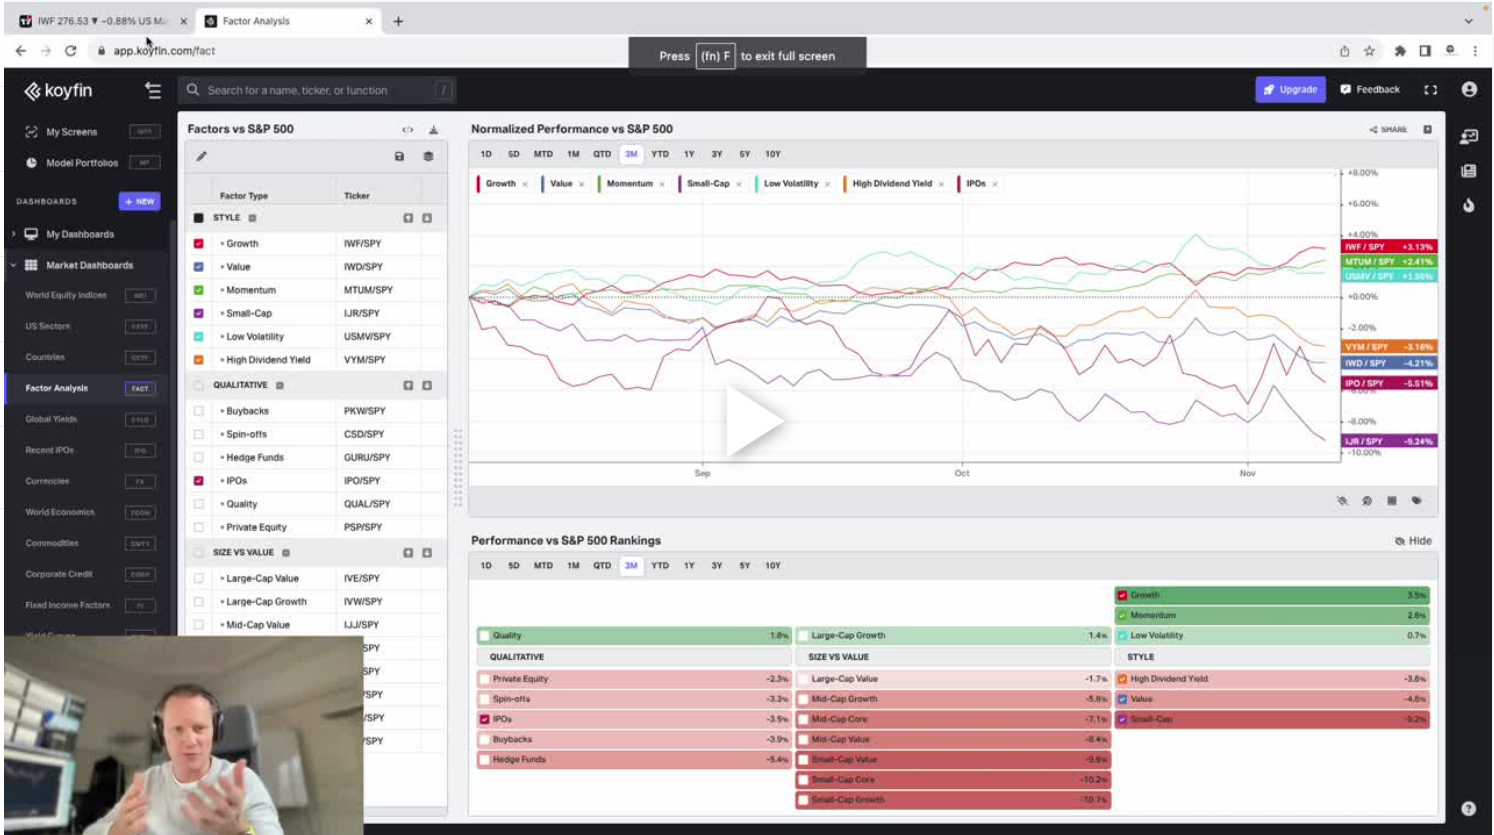Select all STYLE factors plus icon

408,218
